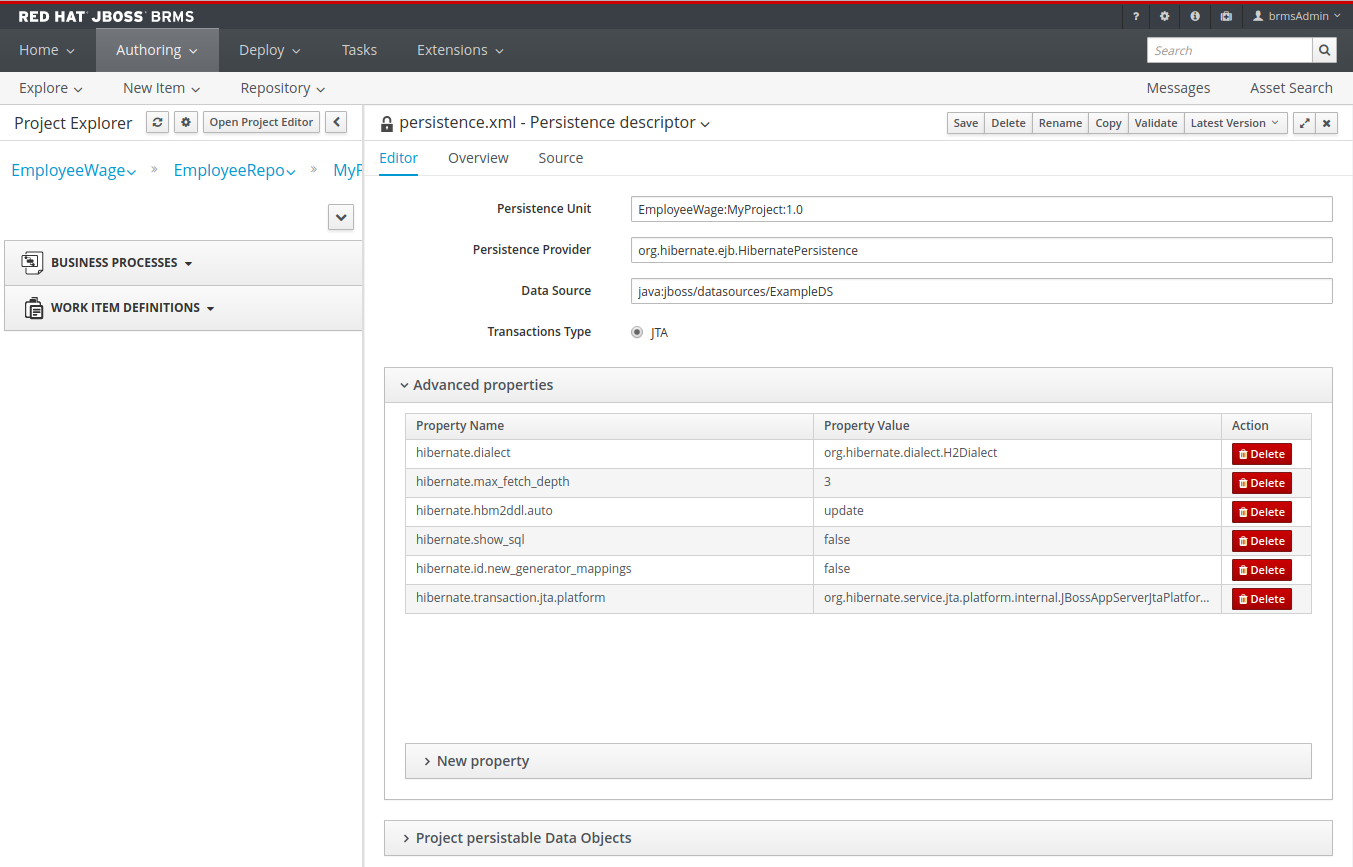Click the Data Source field
The image size is (1353, 867).
(x=982, y=291)
